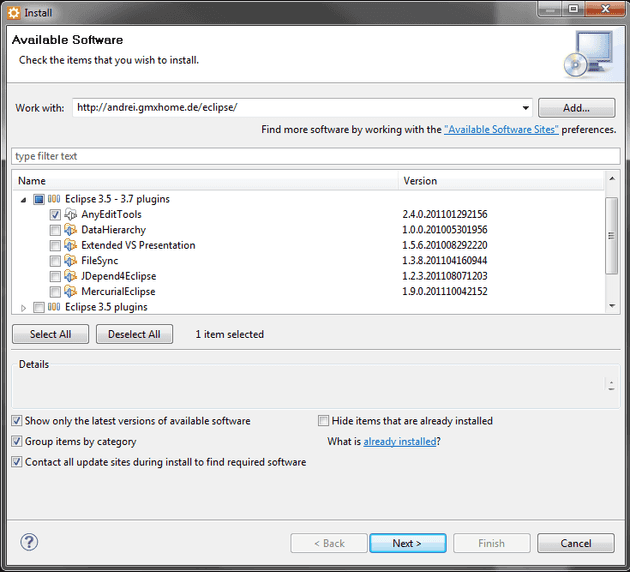Click the Eclipse 3.5 plugins category icon
This screenshot has width=630, height=572.
54,307
